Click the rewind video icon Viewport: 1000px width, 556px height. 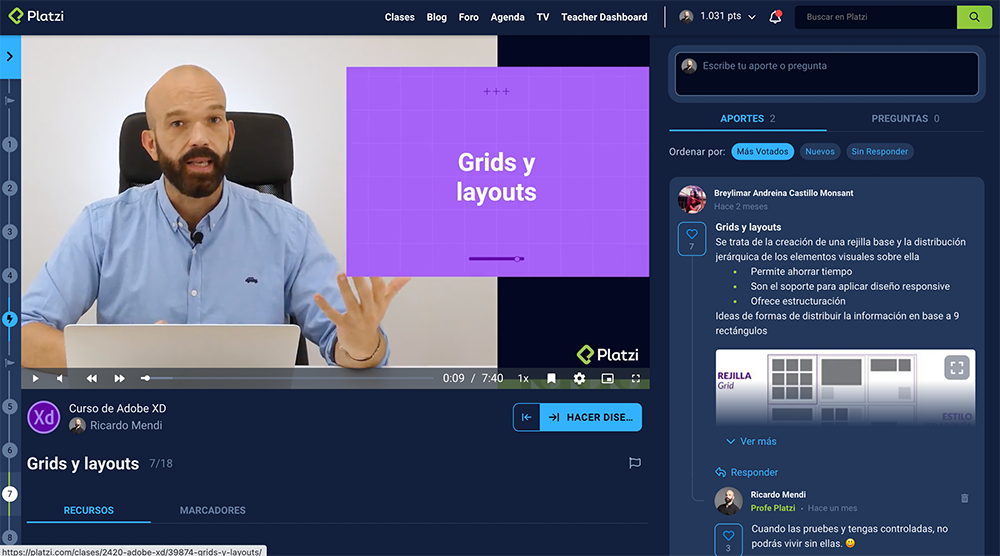(92, 378)
